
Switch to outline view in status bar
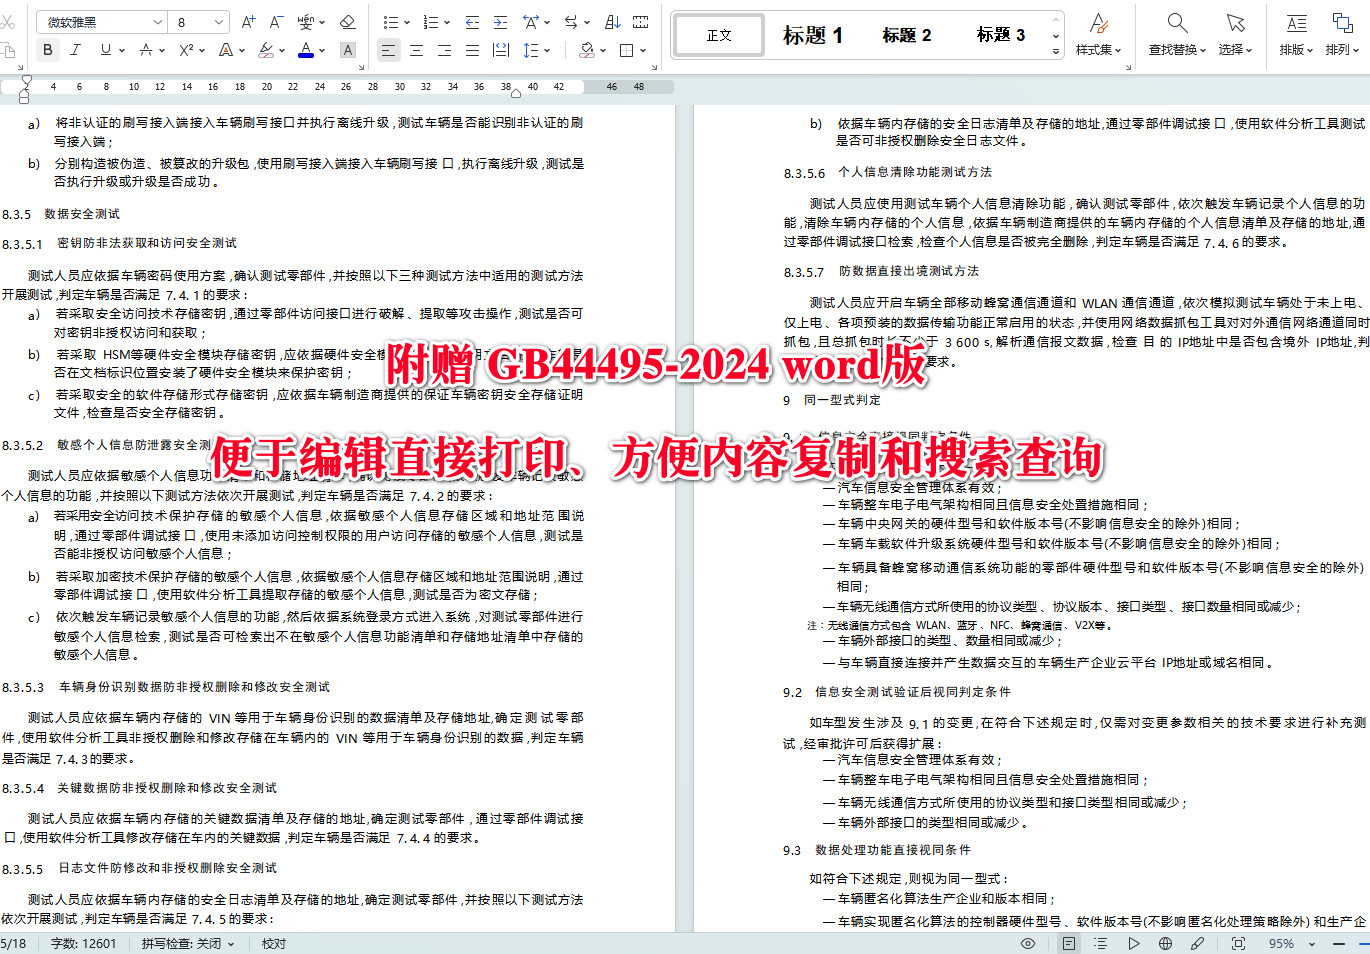pos(1101,943)
